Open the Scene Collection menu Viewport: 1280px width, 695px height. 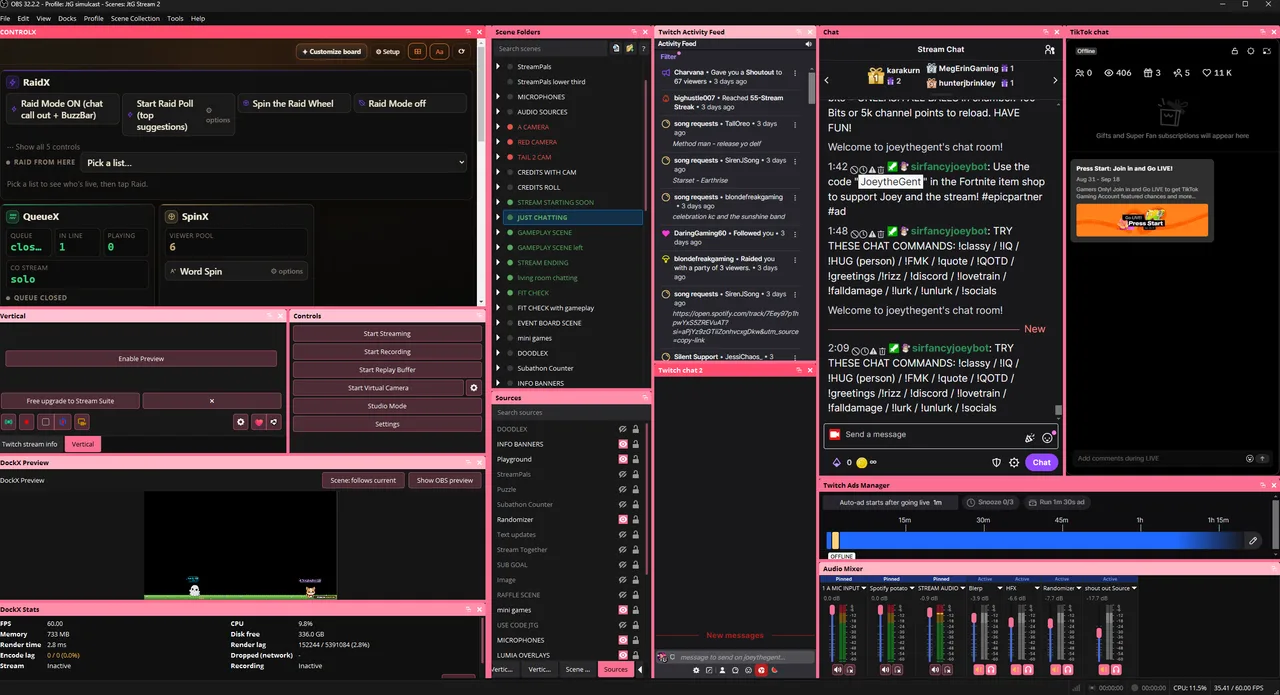click(x=135, y=18)
